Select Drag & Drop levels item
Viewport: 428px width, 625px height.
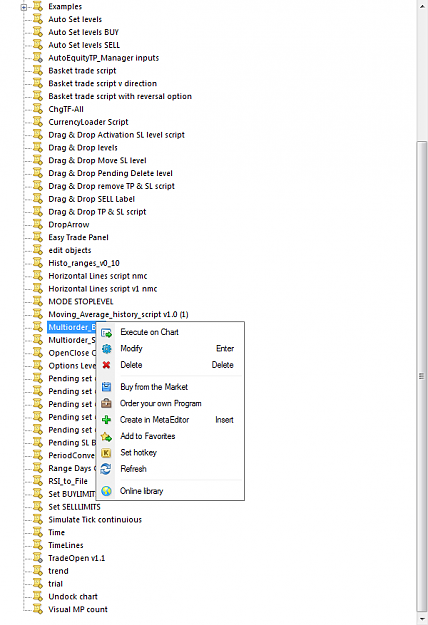point(83,147)
